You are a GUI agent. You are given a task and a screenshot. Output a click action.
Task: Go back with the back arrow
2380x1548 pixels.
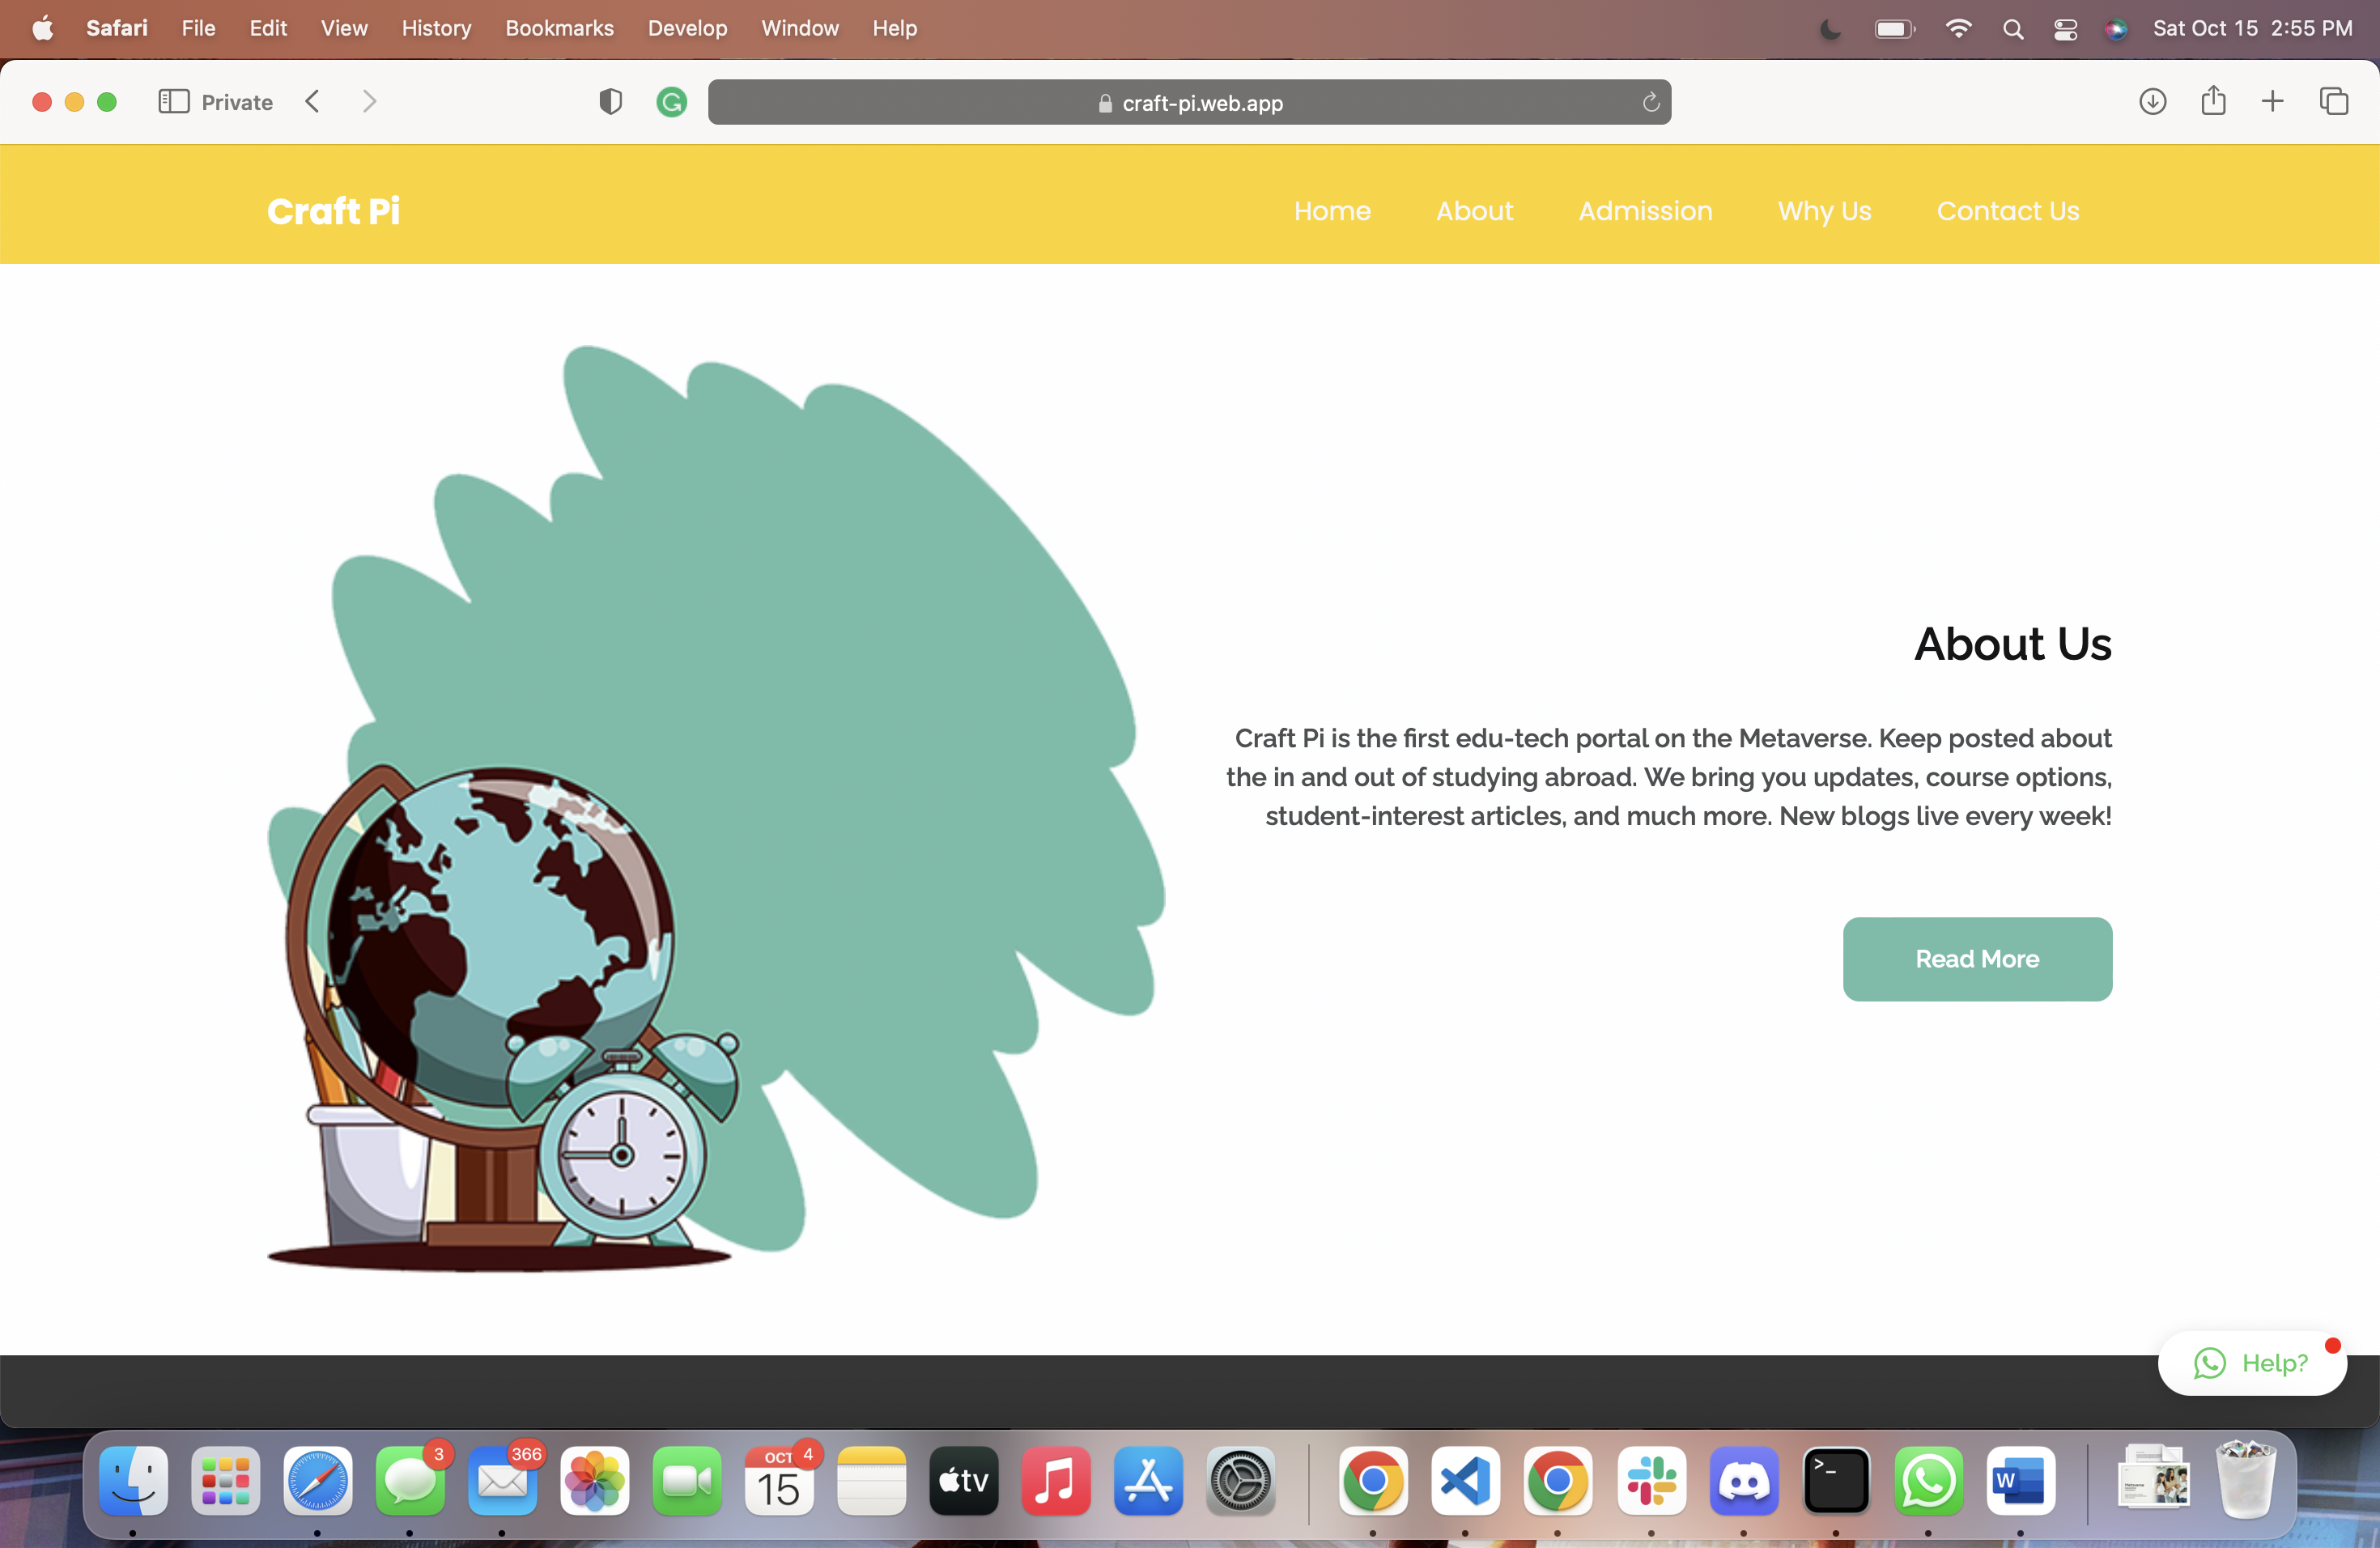point(312,102)
